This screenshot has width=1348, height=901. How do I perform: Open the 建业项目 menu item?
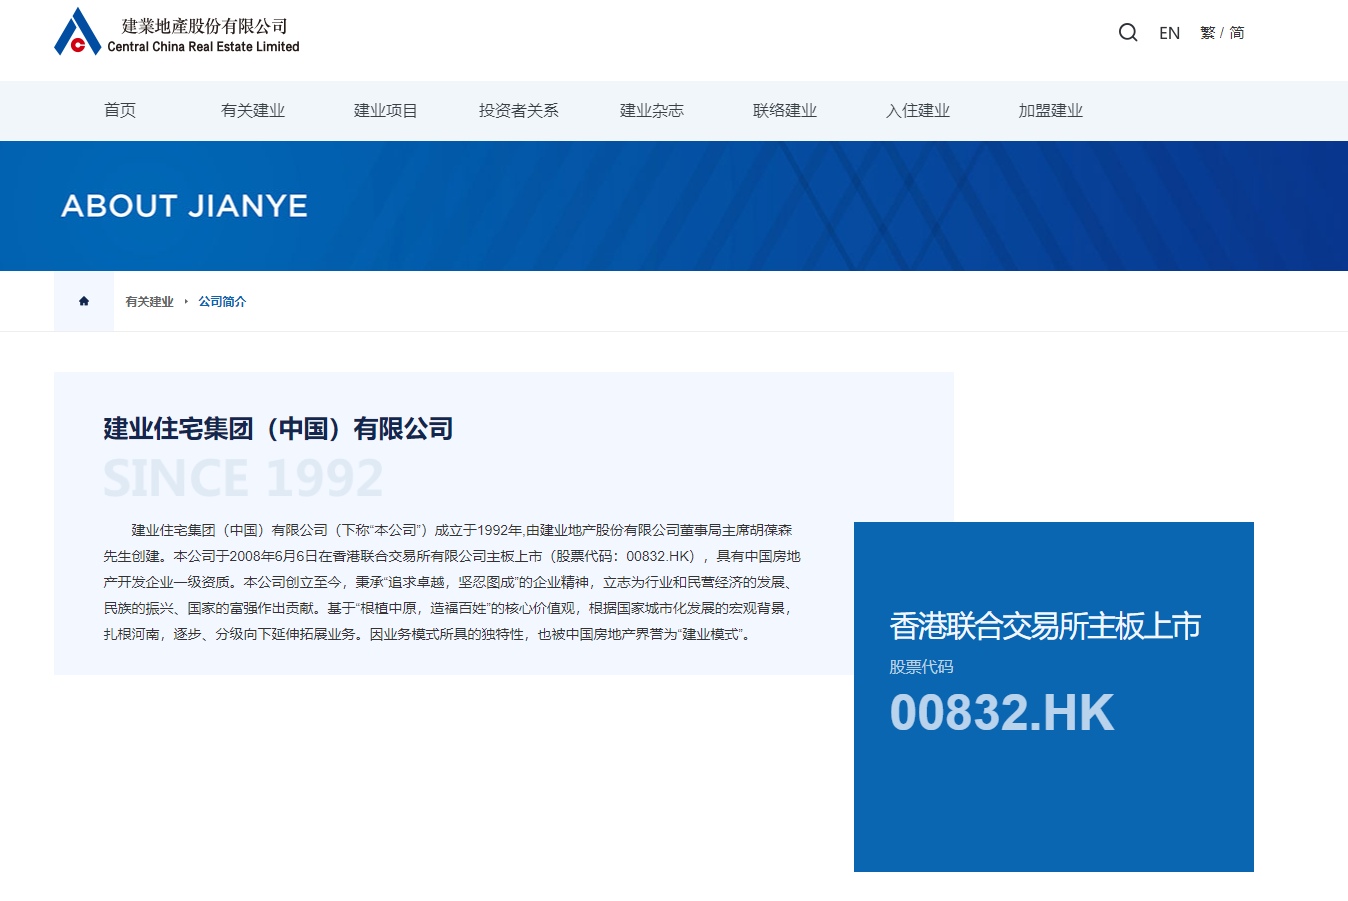tap(386, 110)
